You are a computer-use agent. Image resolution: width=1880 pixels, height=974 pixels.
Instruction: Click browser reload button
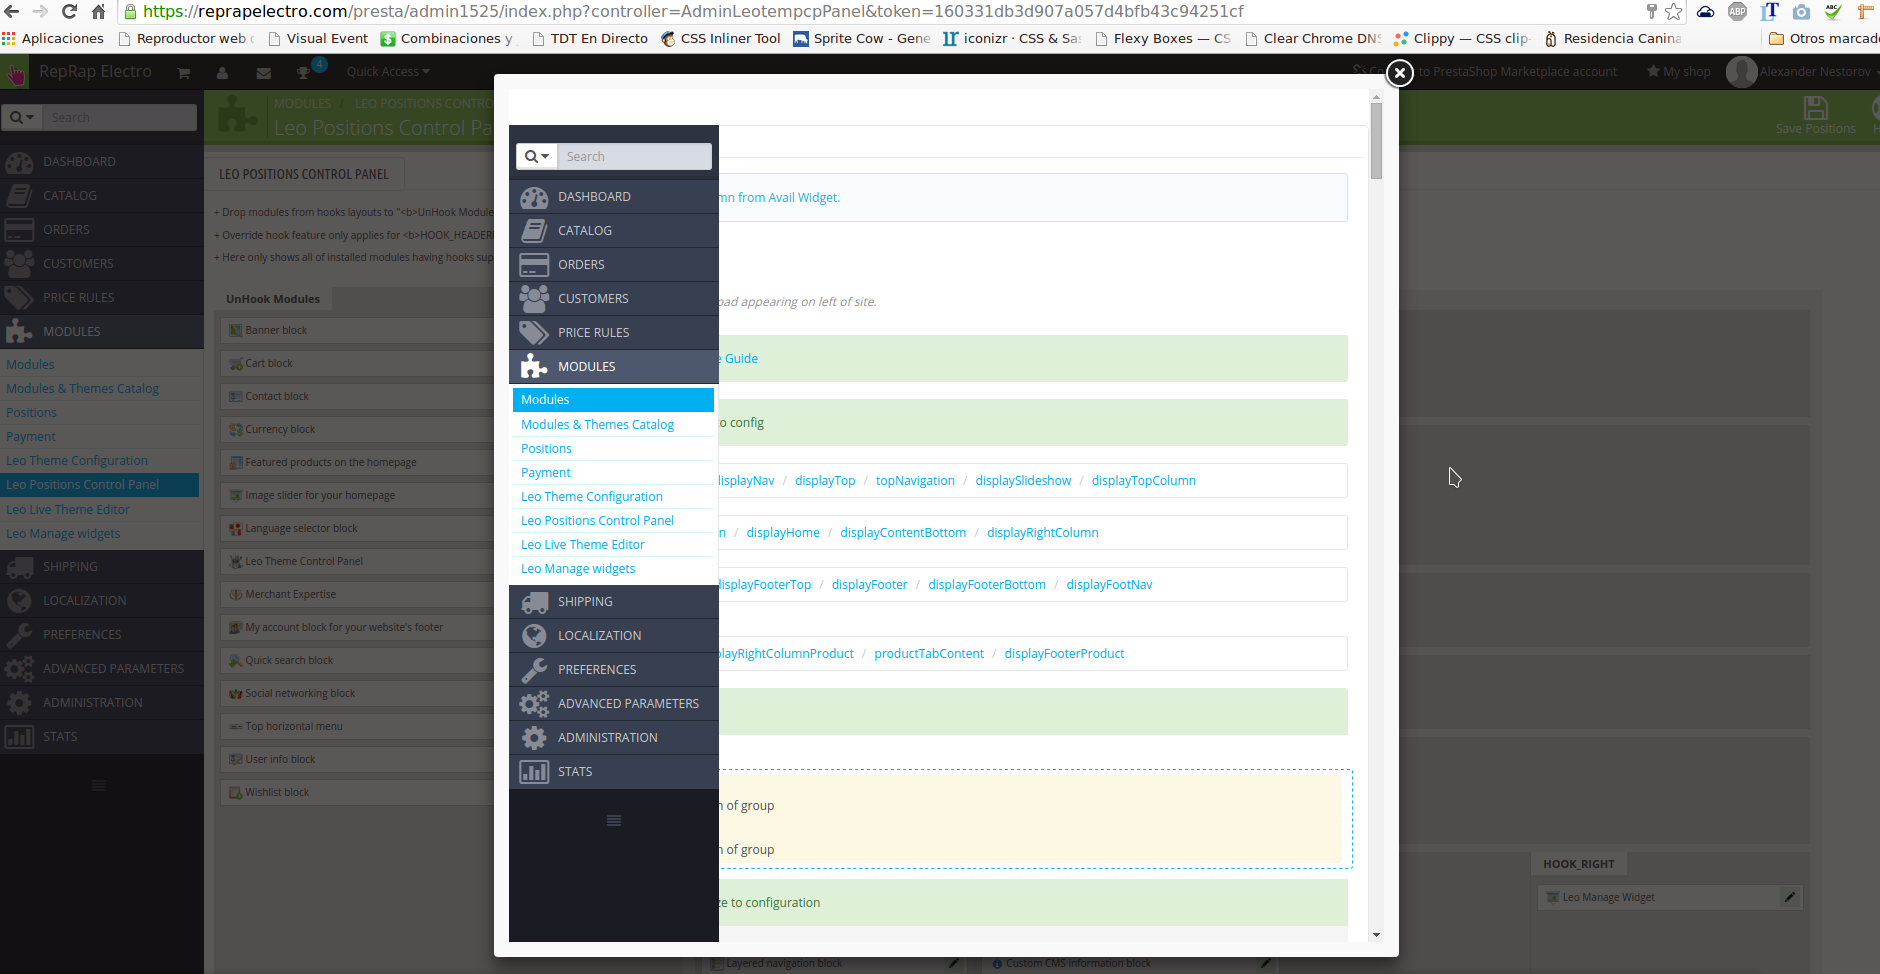(x=69, y=12)
